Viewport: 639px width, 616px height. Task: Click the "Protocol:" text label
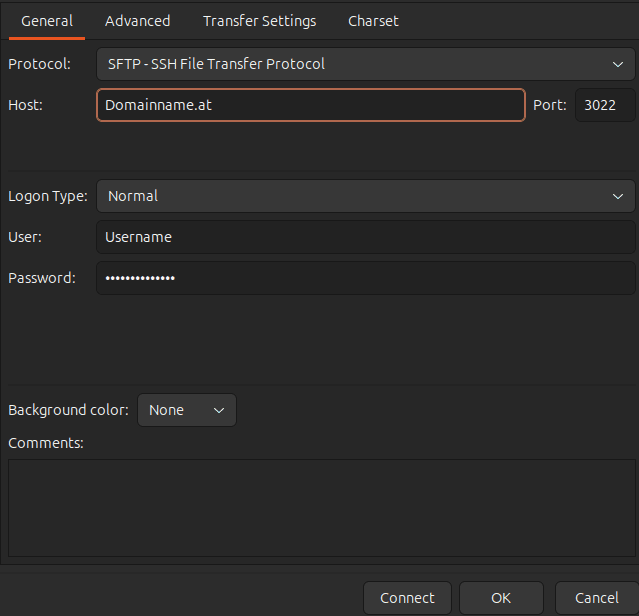[x=39, y=64]
